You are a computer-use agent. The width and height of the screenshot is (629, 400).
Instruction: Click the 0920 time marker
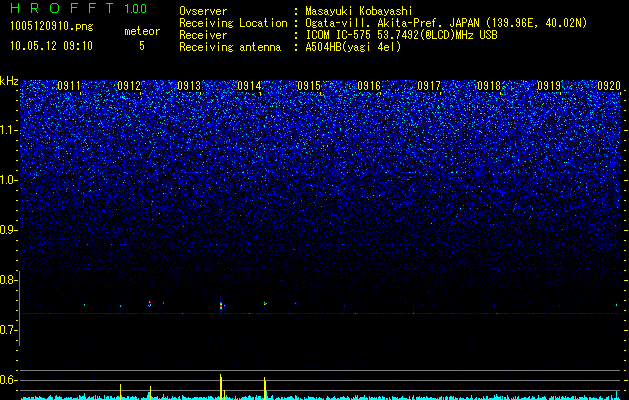(609, 86)
